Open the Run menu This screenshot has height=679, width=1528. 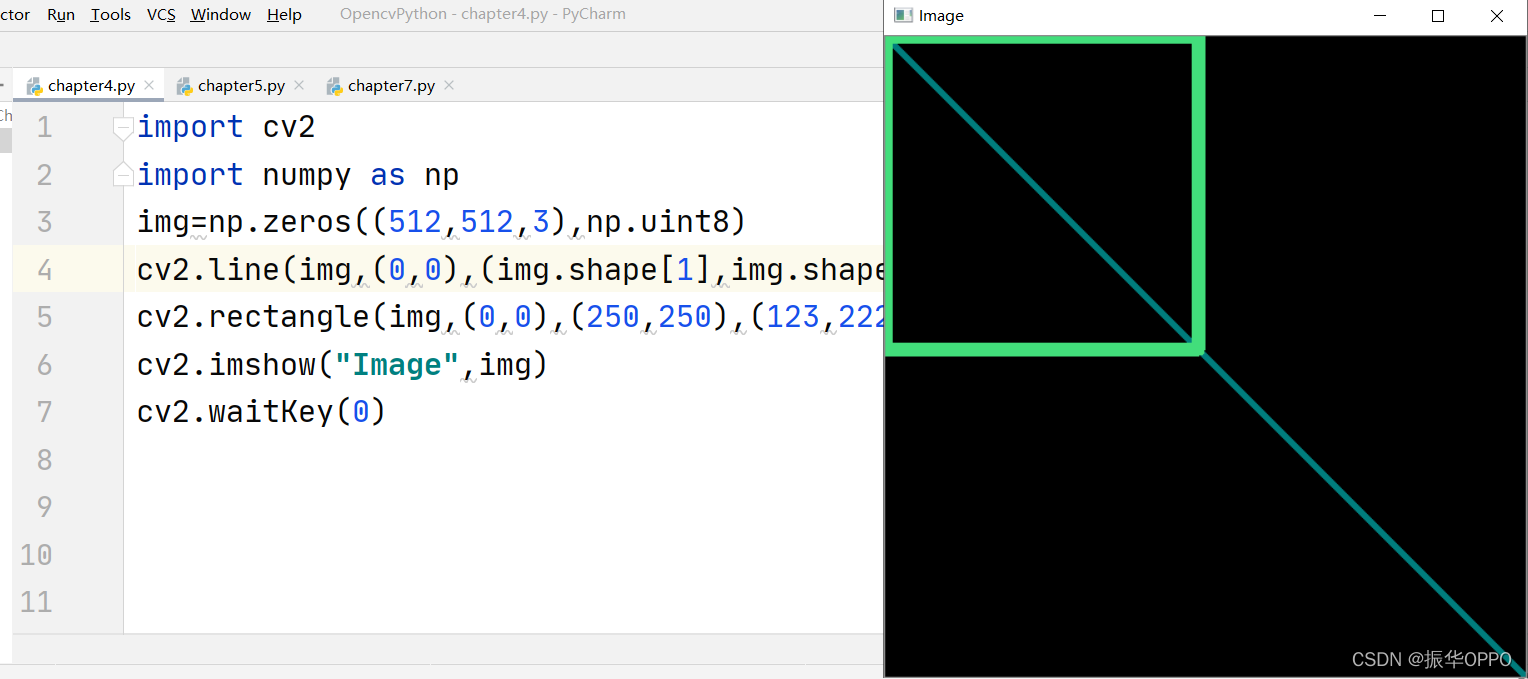coord(61,15)
